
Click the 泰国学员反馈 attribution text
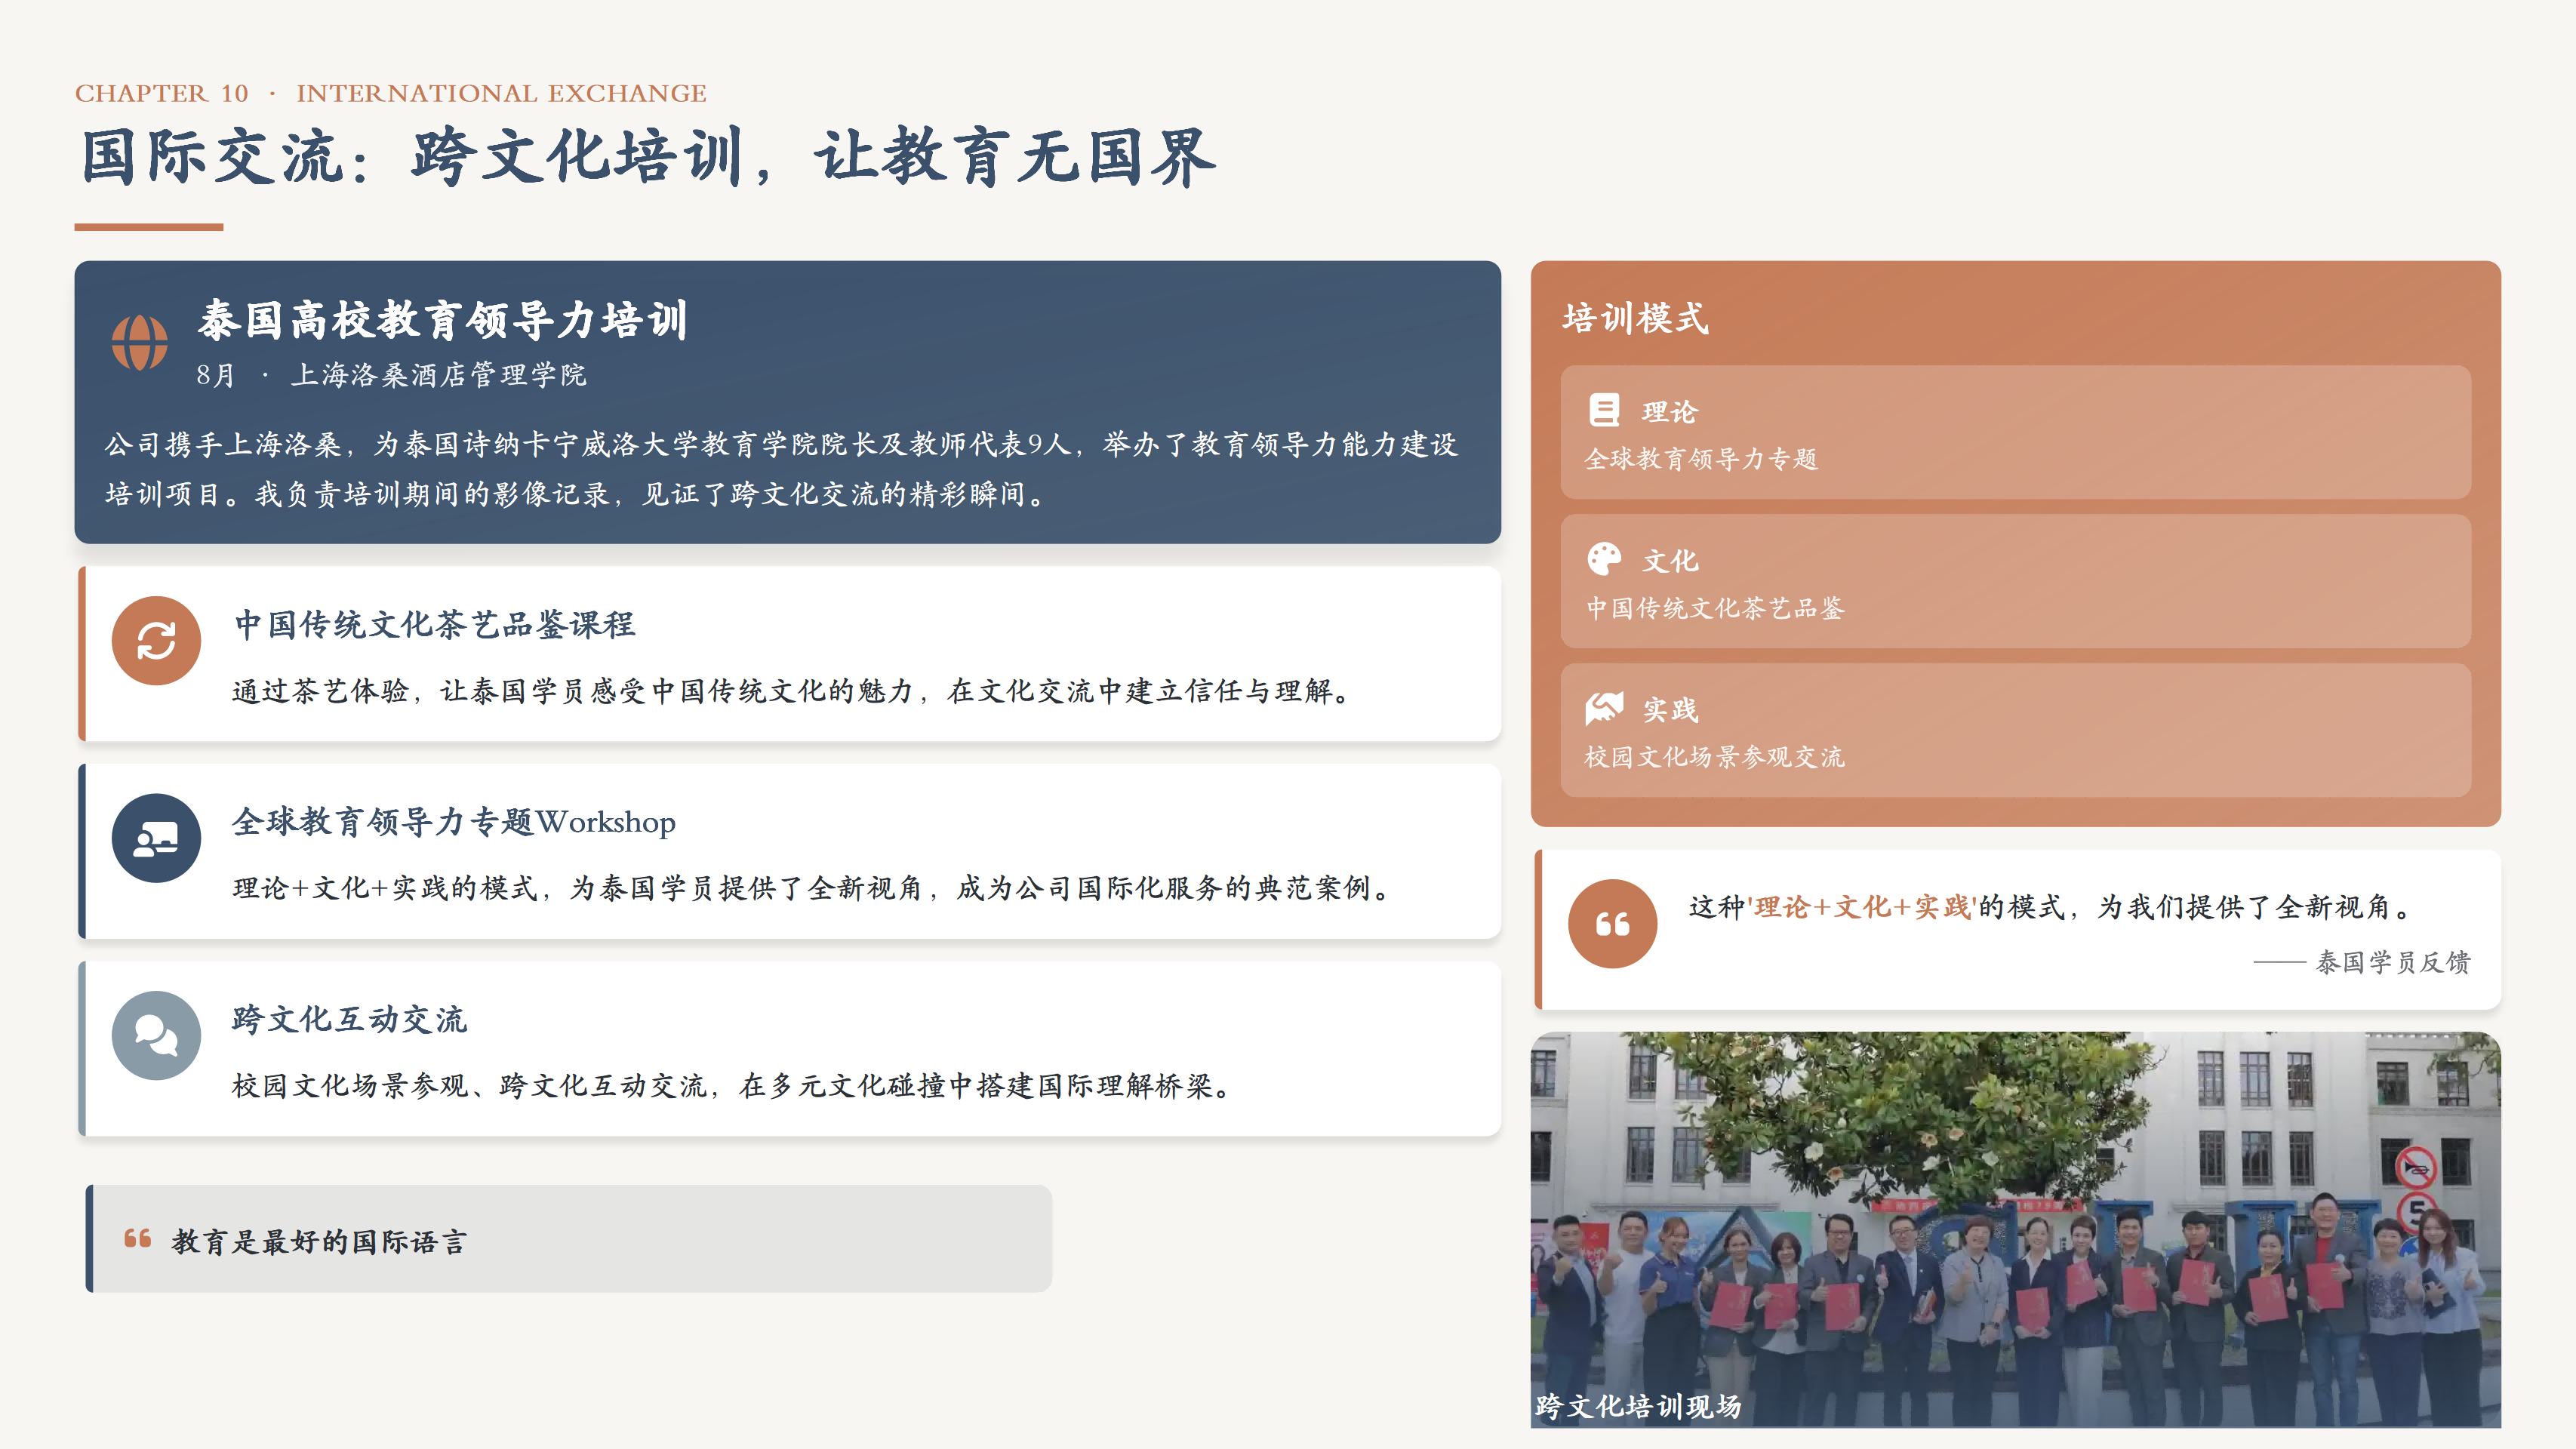[2392, 962]
